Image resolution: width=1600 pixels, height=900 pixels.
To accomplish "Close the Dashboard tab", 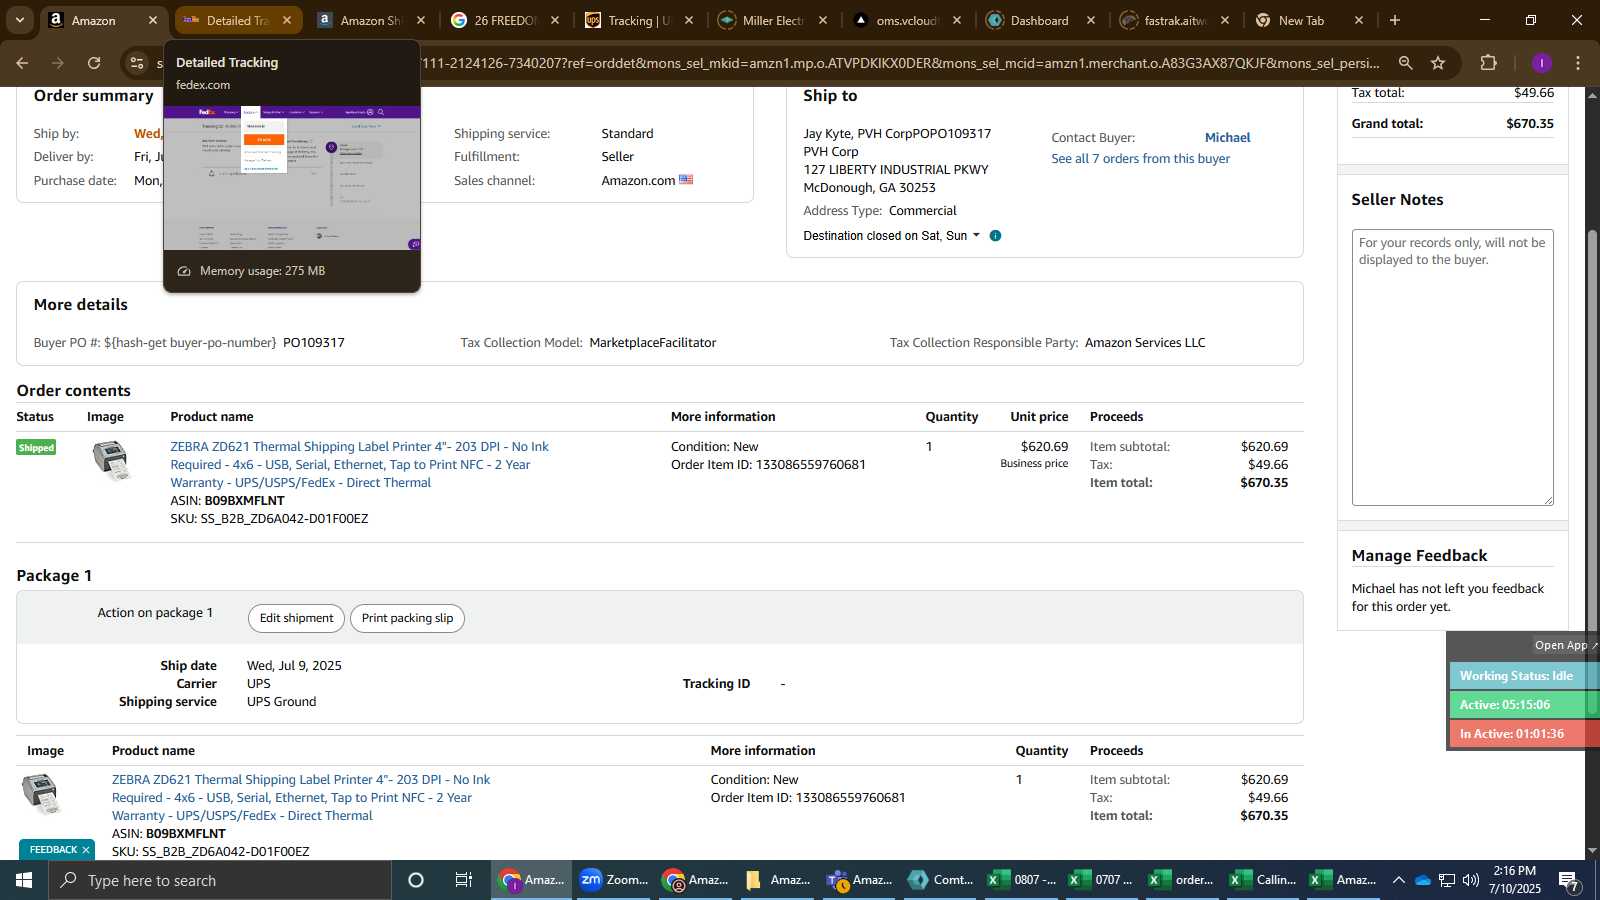I will [1091, 20].
